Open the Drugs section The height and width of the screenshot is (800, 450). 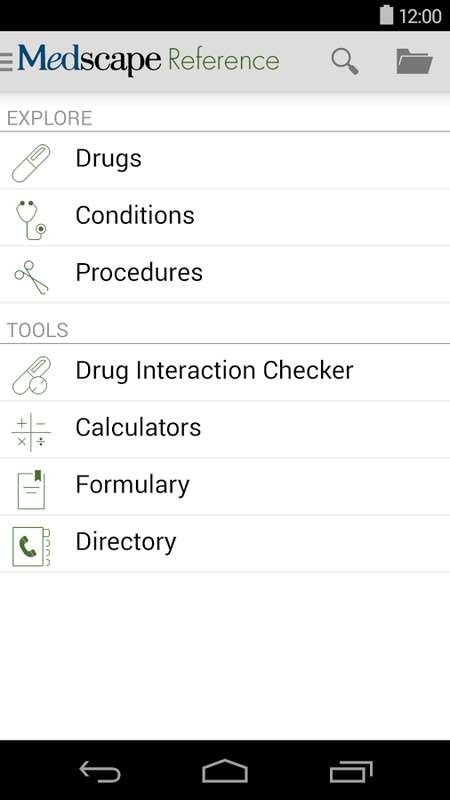click(x=225, y=160)
